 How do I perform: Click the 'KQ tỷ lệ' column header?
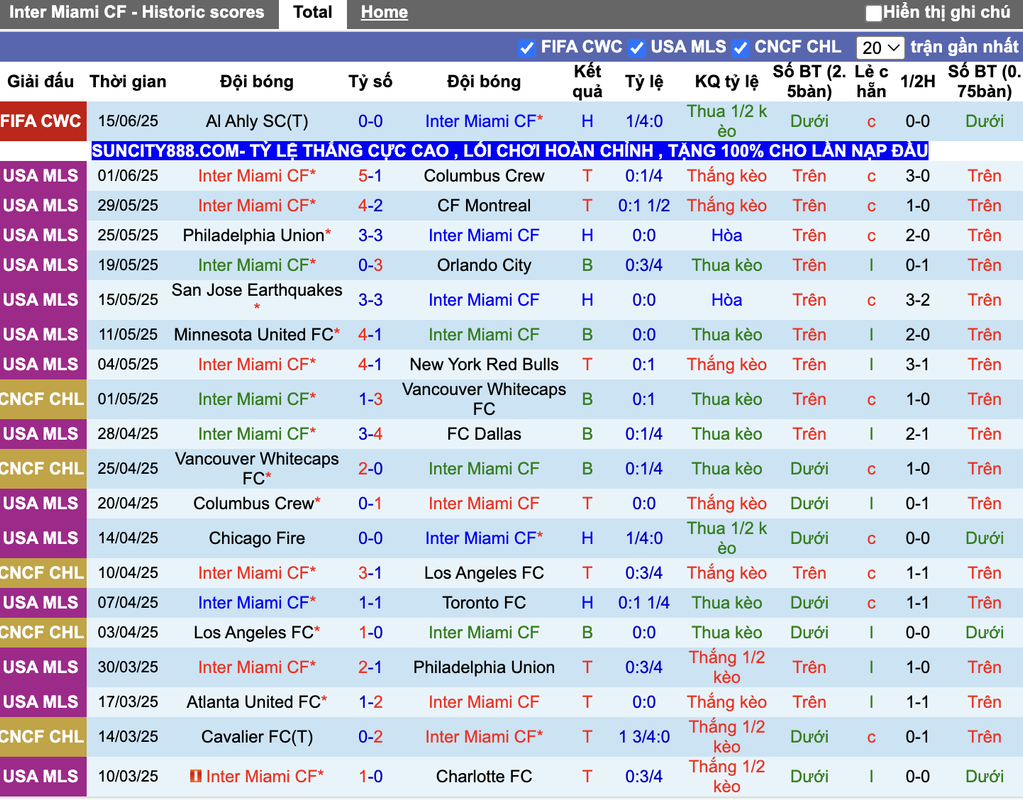tap(726, 82)
